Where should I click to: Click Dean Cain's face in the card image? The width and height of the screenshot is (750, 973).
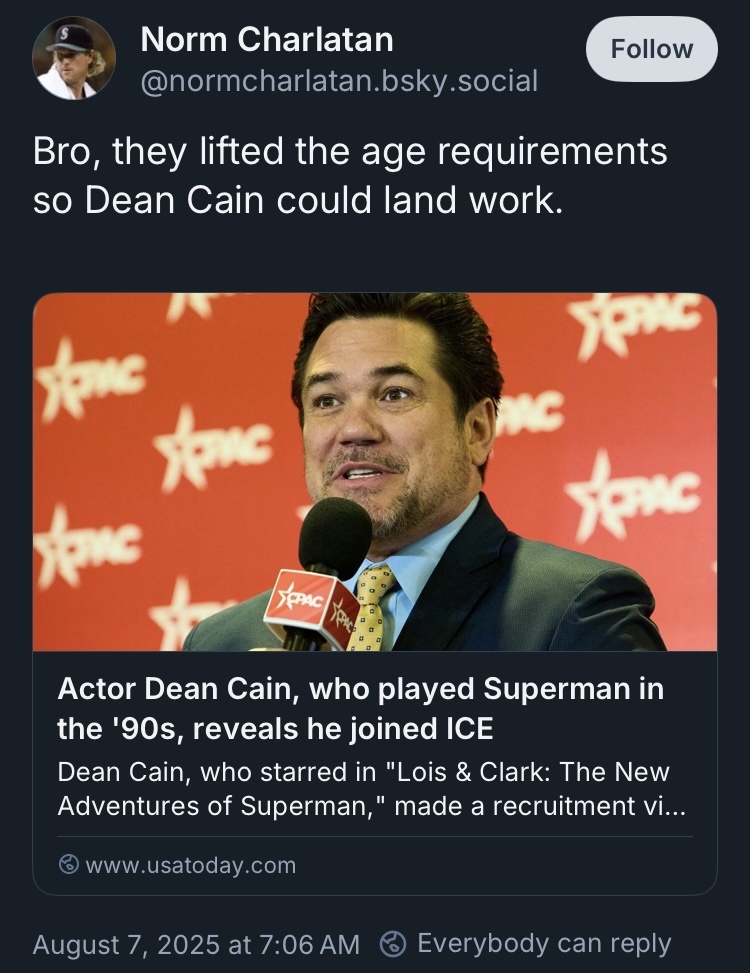click(385, 420)
